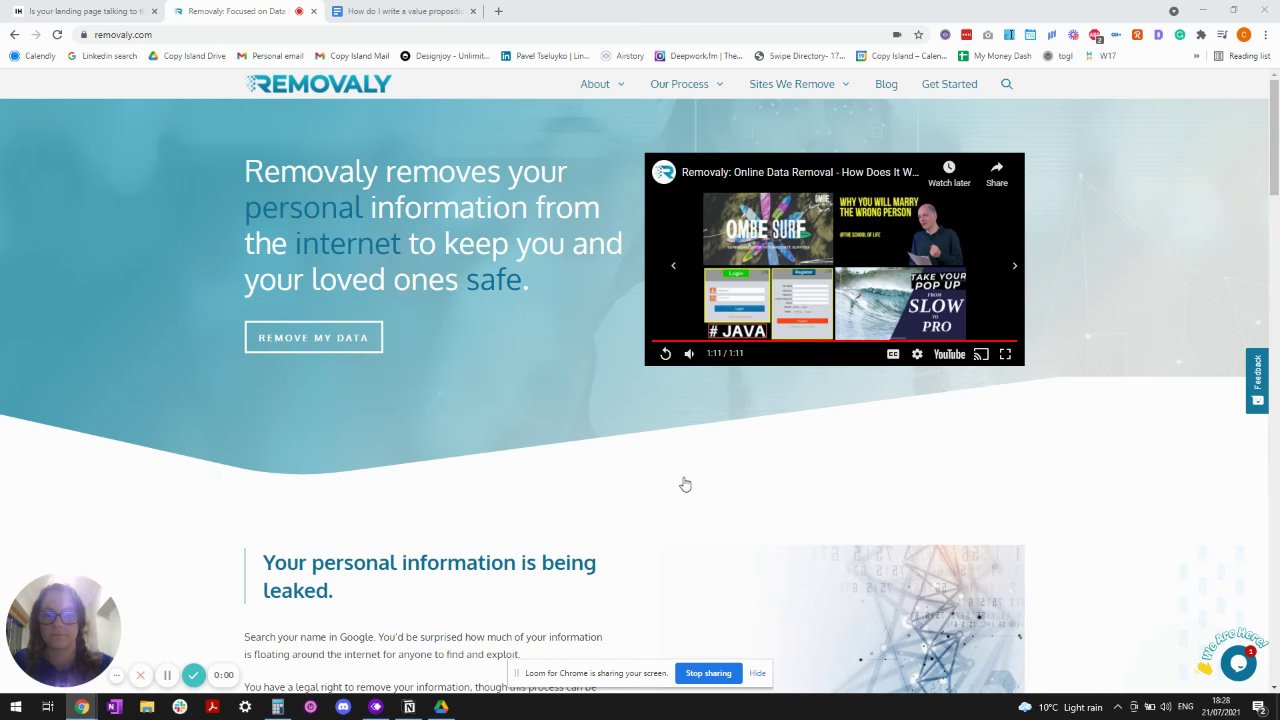Open My Money Dash bookmark
Screen dimensions: 1280x720
point(995,56)
